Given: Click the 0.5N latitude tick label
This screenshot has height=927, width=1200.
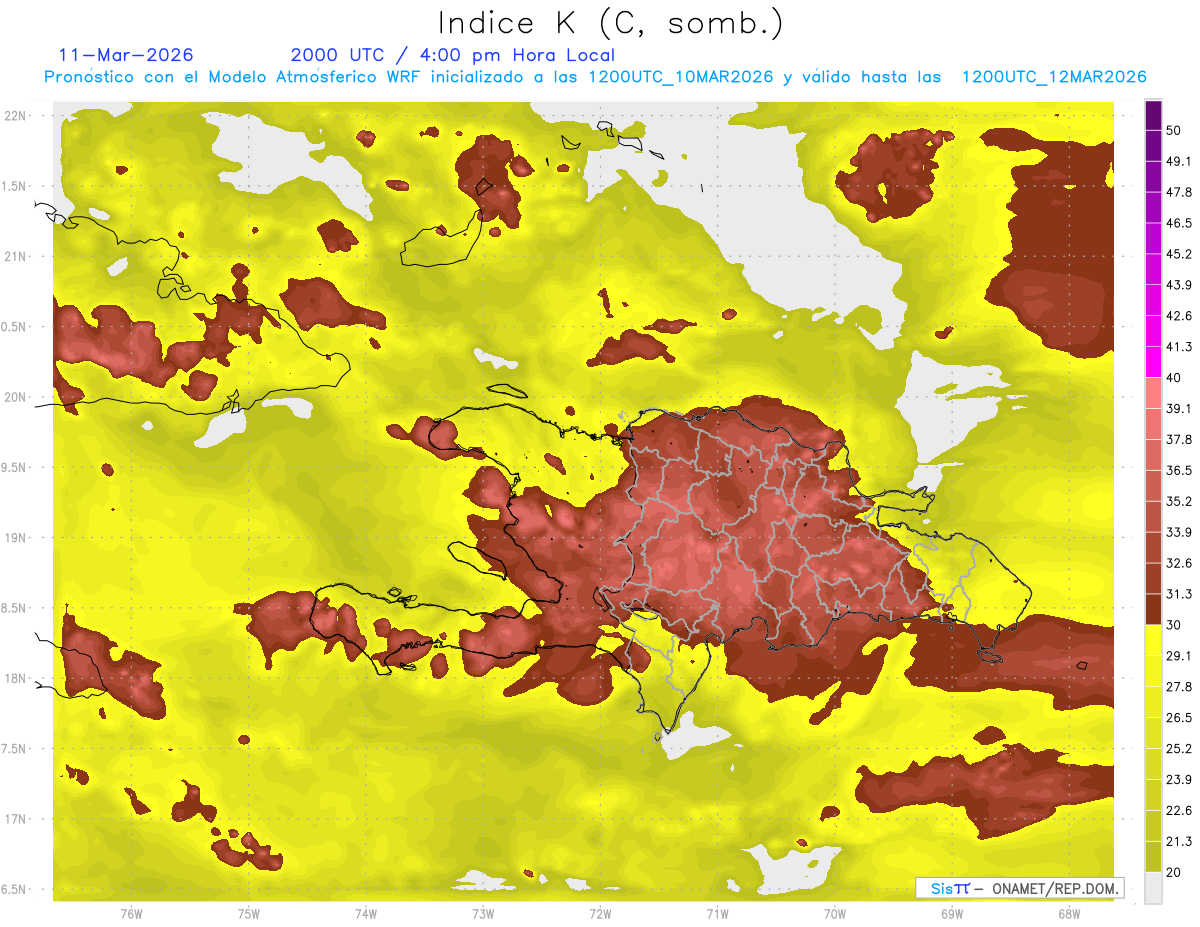Looking at the screenshot, I should (13, 327).
